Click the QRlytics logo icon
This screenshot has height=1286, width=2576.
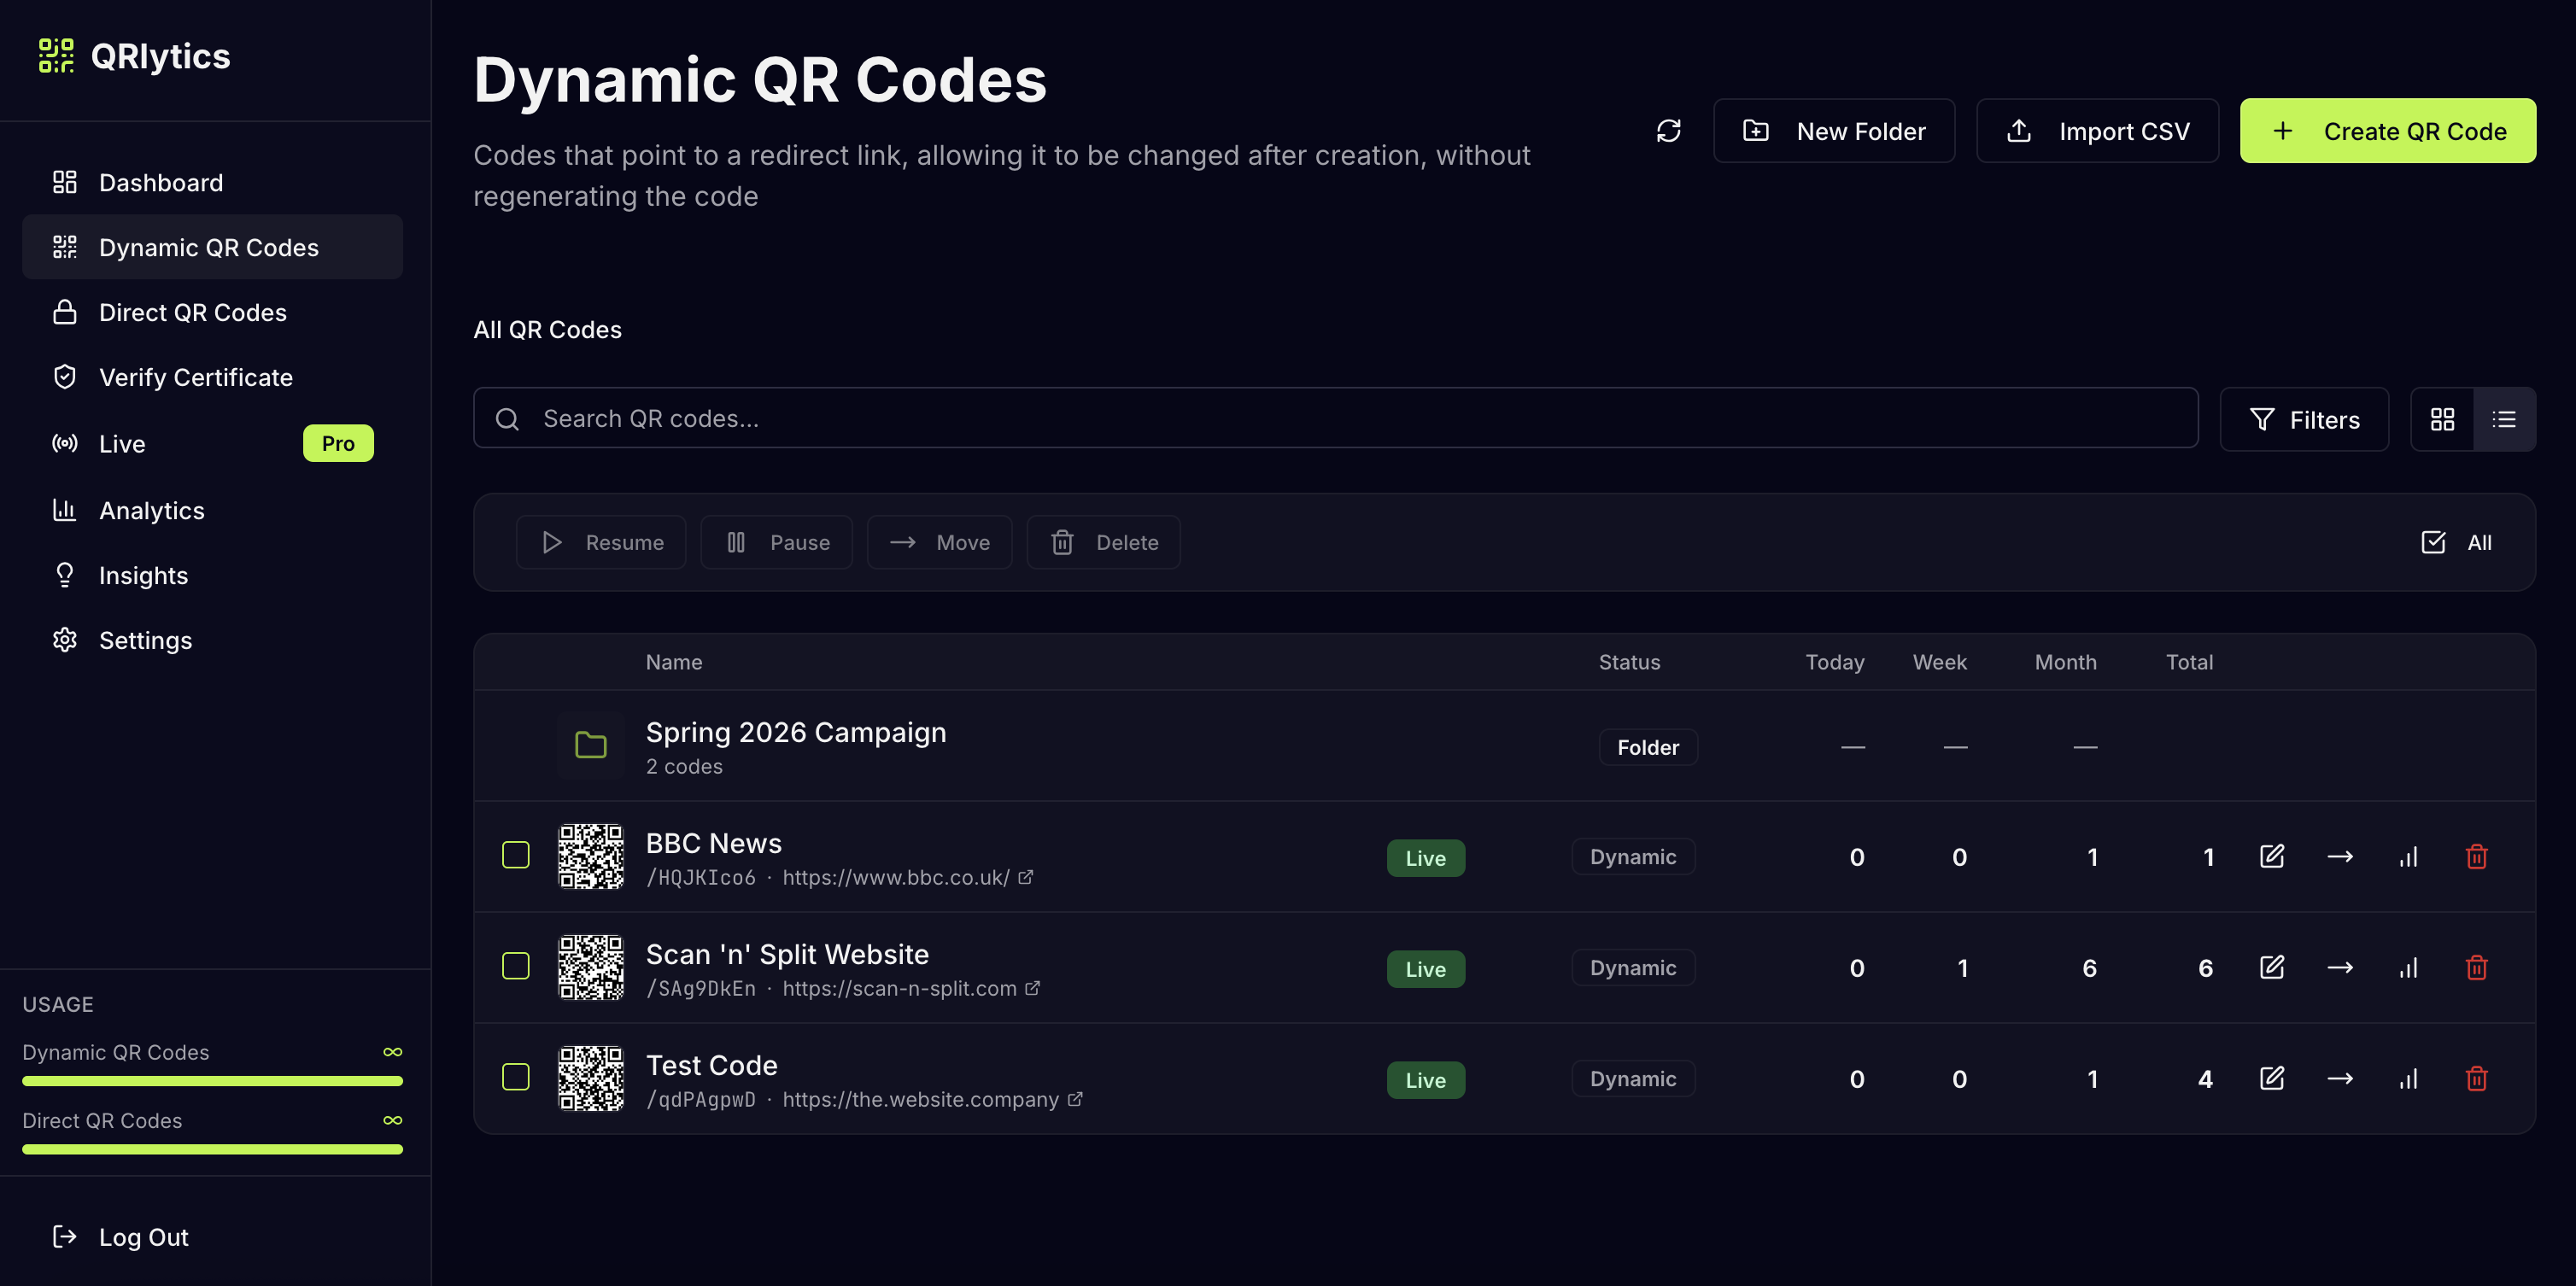pyautogui.click(x=58, y=55)
